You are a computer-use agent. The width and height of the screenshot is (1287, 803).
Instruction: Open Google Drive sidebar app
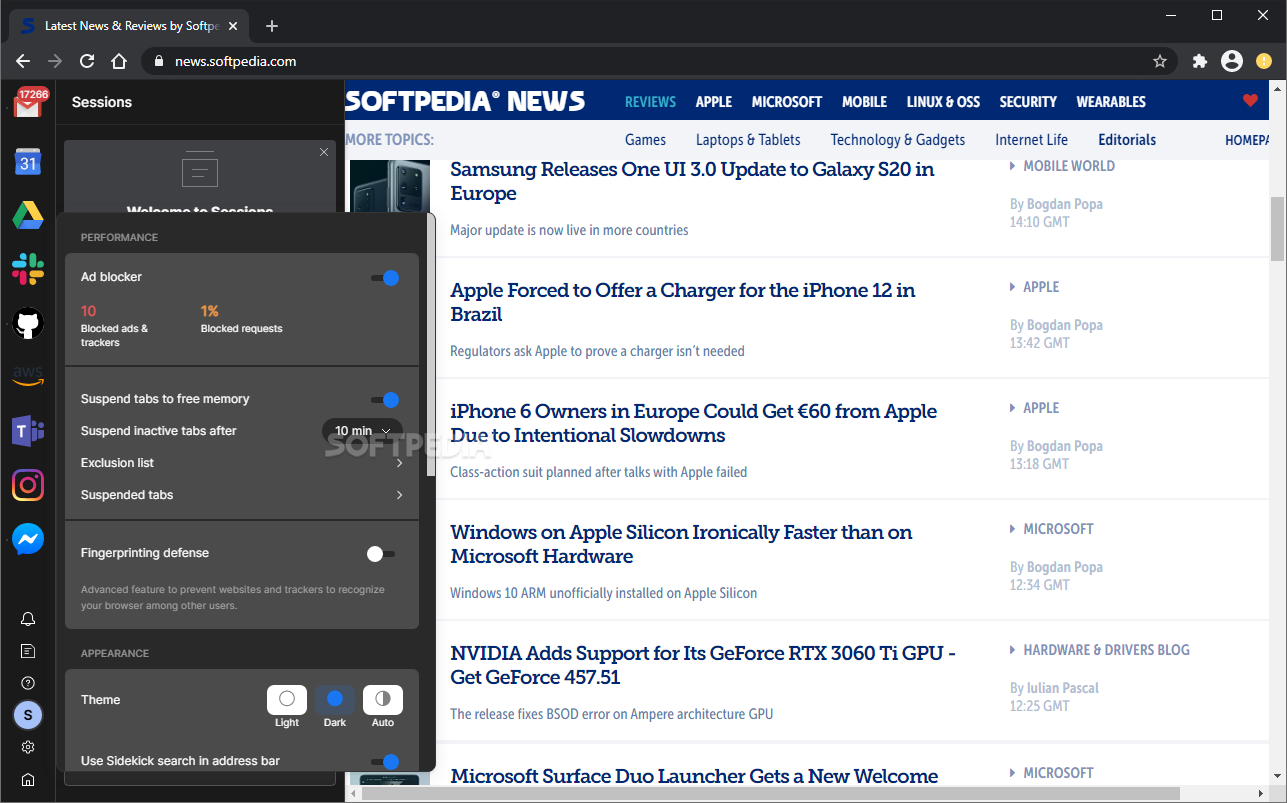pyautogui.click(x=28, y=215)
